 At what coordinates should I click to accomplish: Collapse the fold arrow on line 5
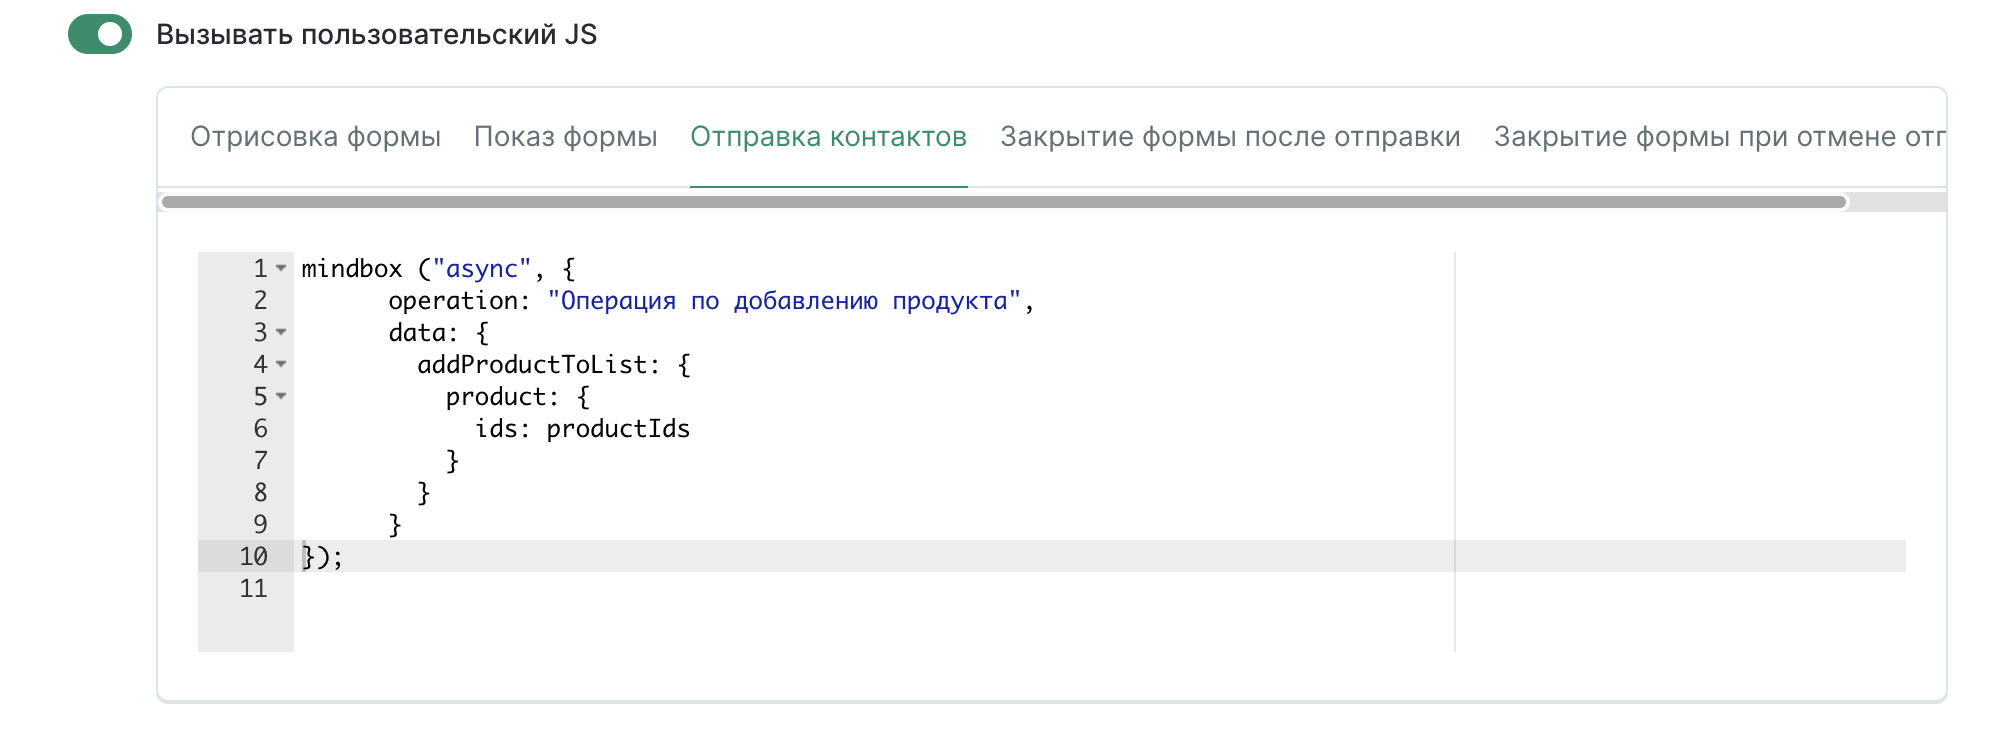(x=281, y=396)
